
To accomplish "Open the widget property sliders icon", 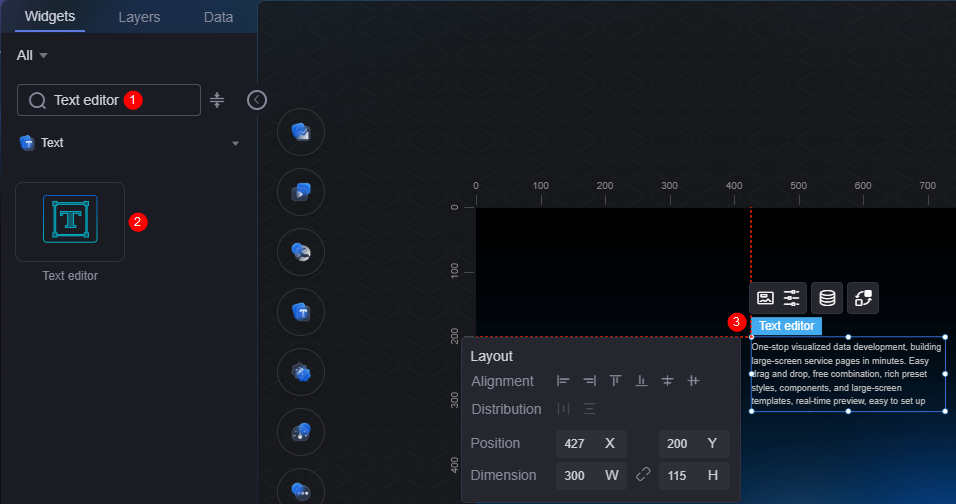I will click(x=791, y=298).
